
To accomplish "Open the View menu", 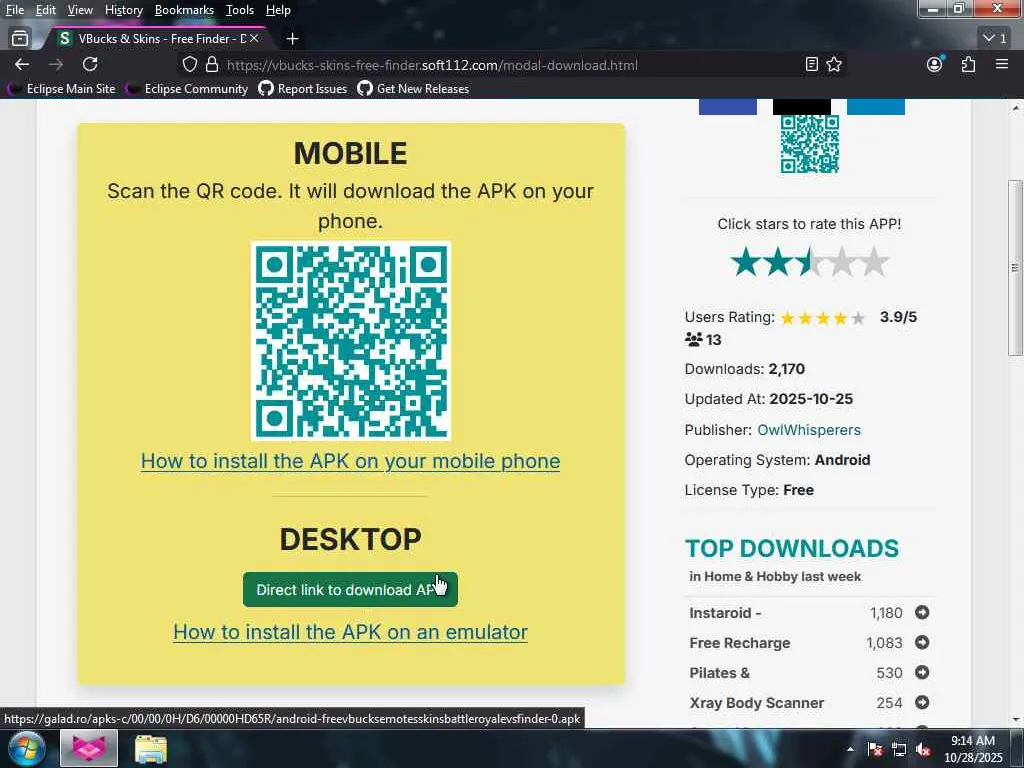I will coord(80,10).
